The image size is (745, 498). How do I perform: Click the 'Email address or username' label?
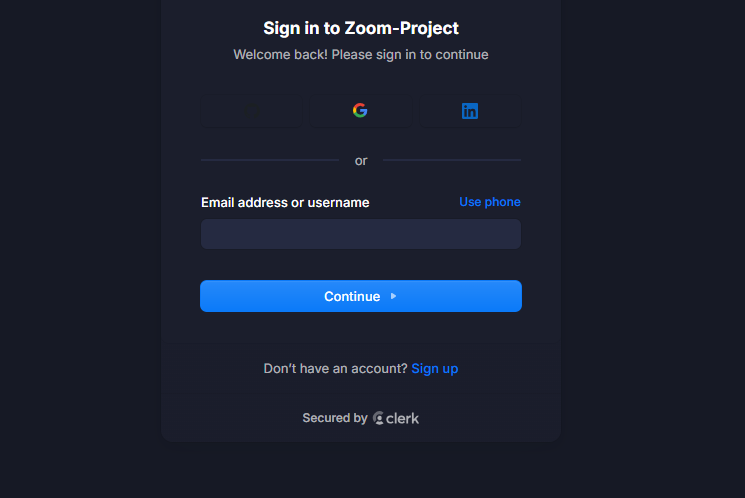tap(285, 203)
